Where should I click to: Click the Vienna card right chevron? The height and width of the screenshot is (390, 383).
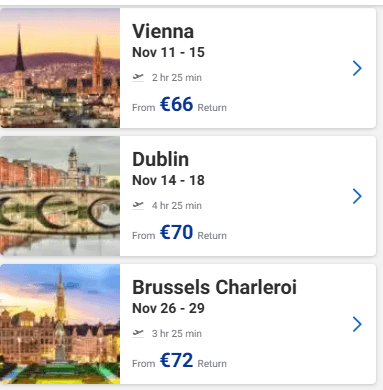tap(357, 68)
